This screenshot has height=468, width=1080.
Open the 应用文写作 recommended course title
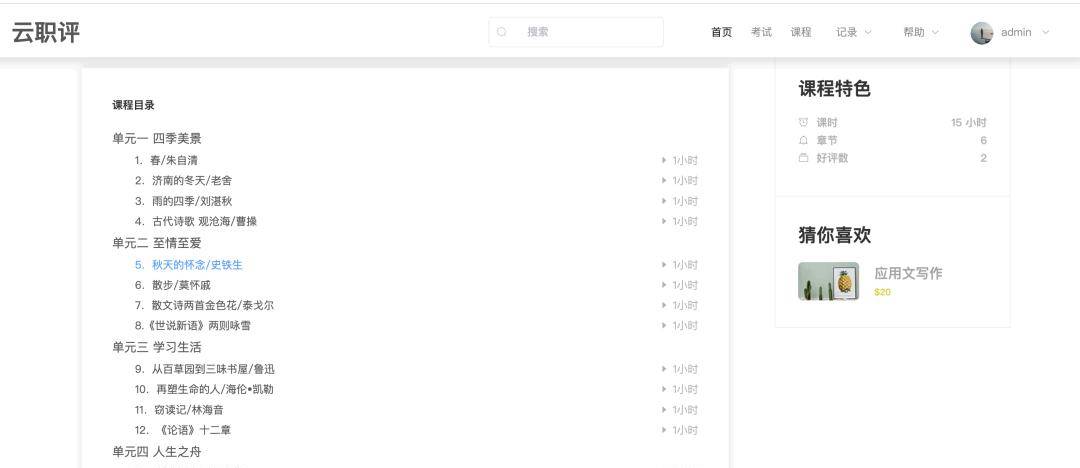pyautogui.click(x=908, y=274)
